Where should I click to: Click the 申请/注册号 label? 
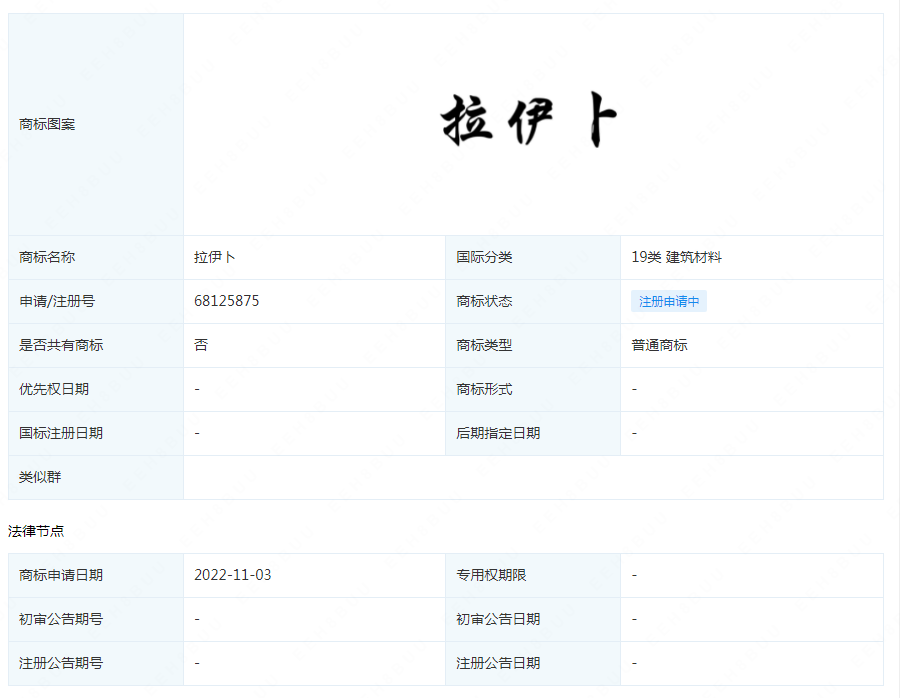tap(57, 301)
